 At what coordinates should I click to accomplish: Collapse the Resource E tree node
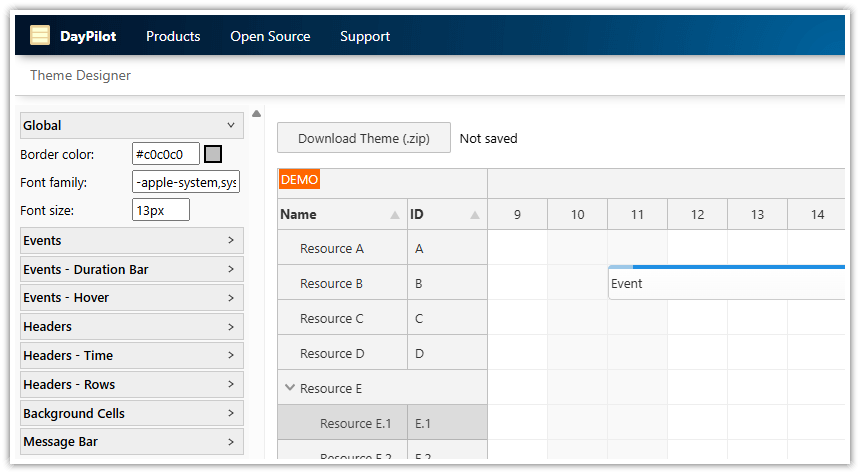(289, 388)
